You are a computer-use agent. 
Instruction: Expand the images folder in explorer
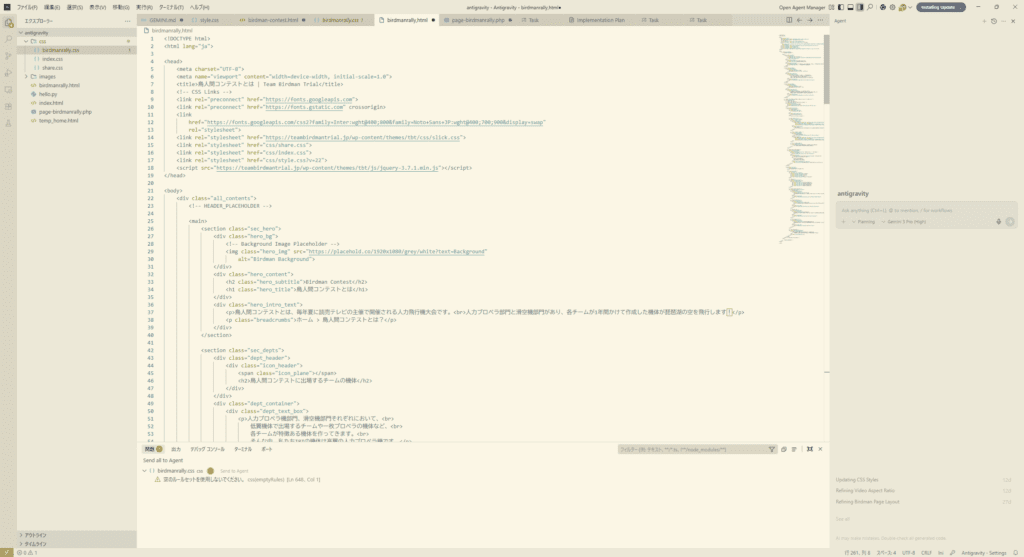(x=27, y=76)
